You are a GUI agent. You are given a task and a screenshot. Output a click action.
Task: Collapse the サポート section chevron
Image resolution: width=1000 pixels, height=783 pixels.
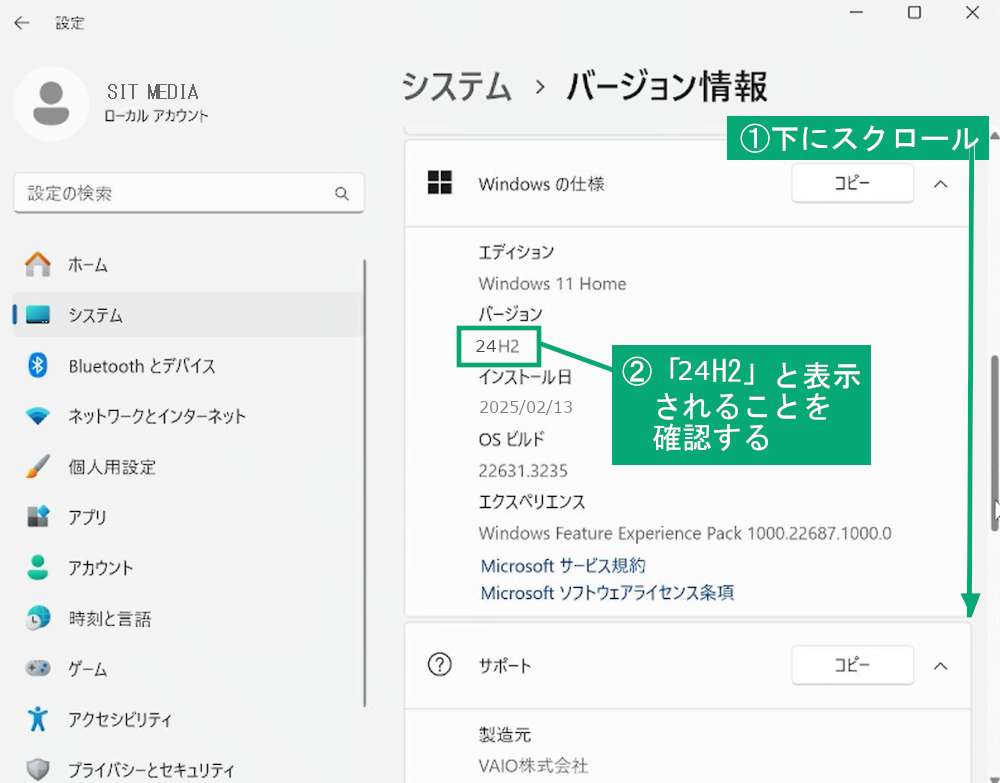point(941,666)
